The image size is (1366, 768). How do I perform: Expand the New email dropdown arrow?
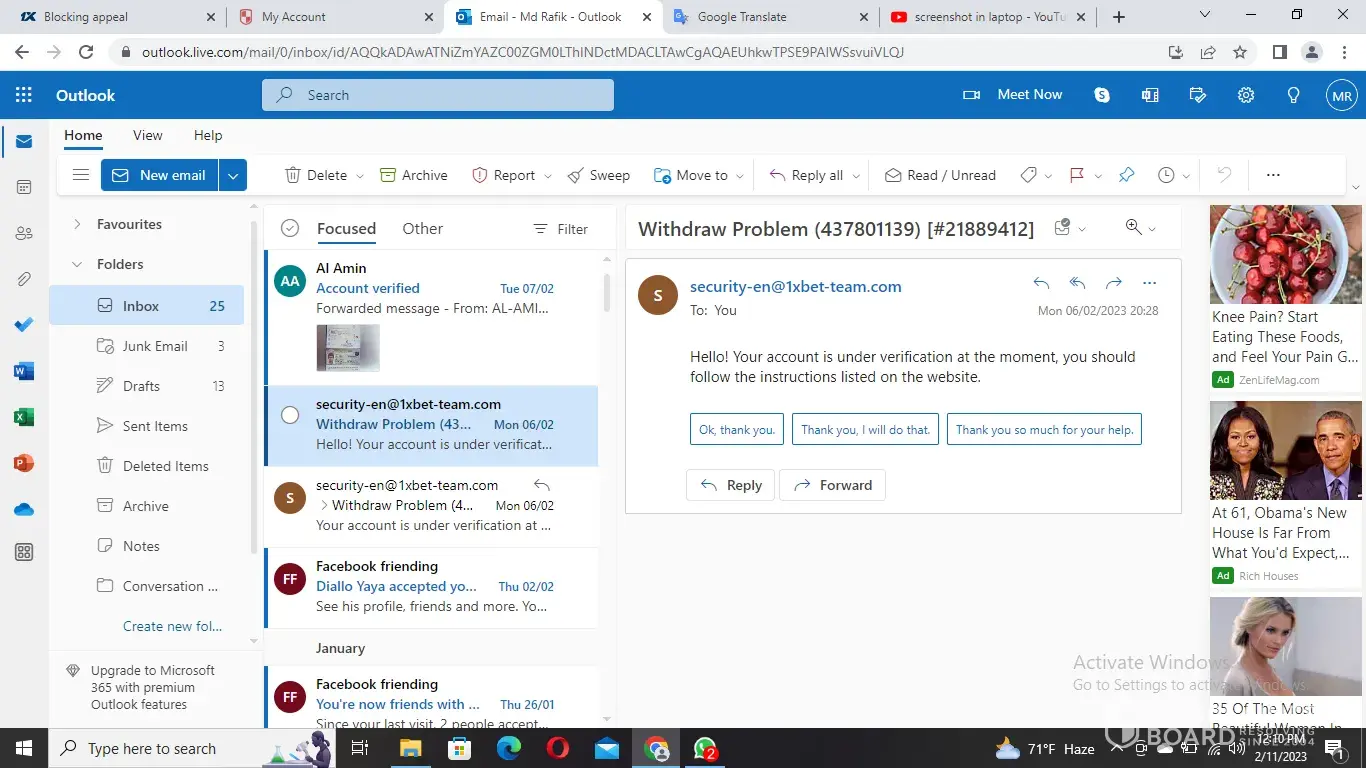pos(233,175)
